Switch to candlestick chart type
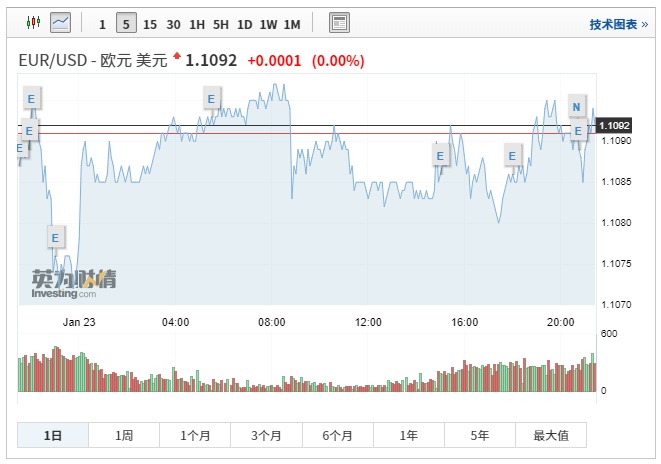The height and width of the screenshot is (464, 661). pos(32,23)
